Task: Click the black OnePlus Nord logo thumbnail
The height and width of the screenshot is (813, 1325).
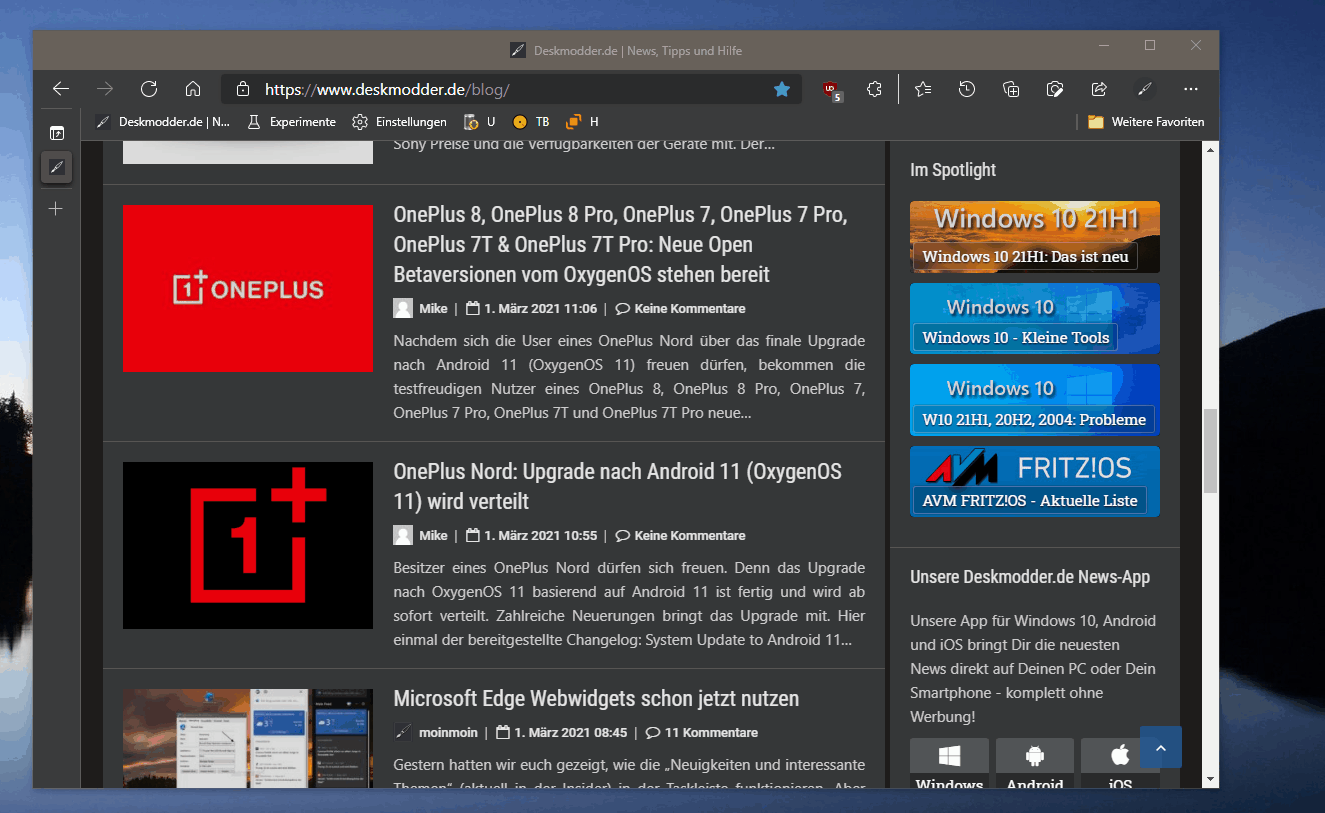Action: point(248,545)
